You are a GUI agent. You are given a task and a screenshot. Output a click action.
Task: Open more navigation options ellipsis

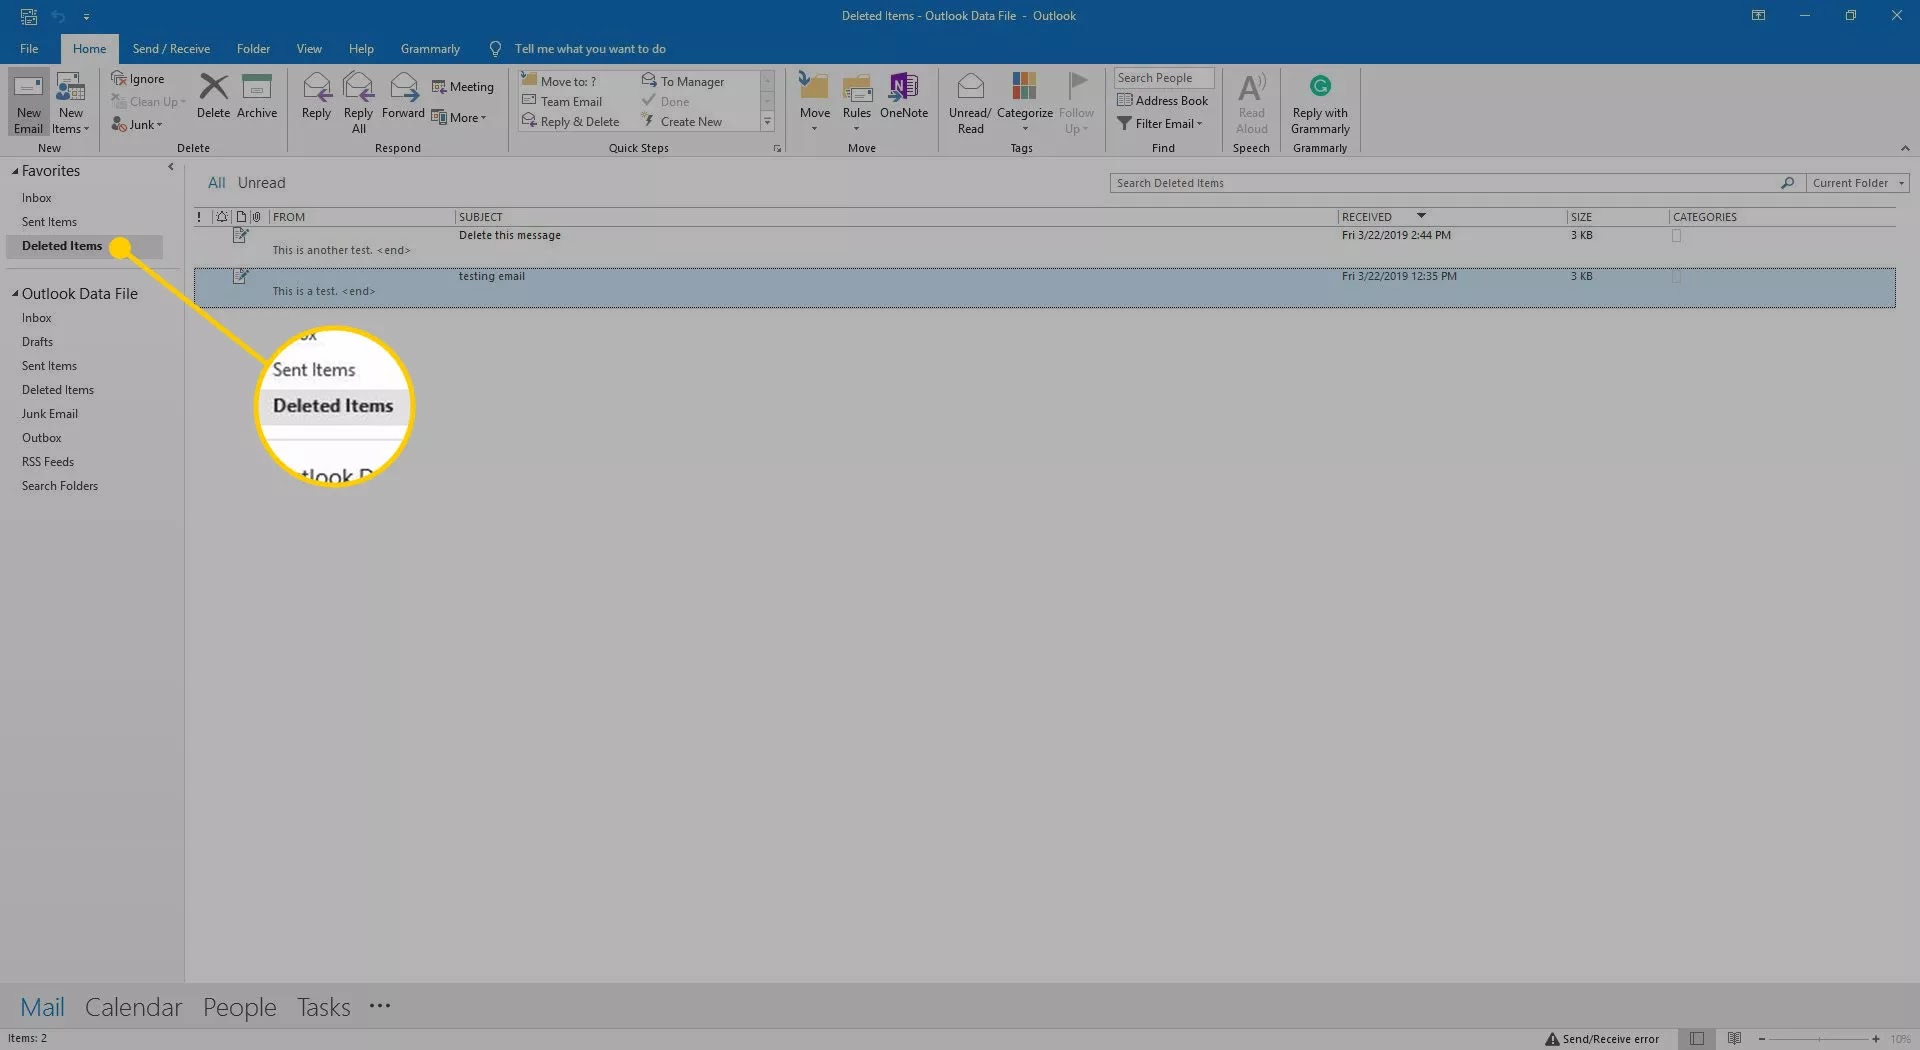pyautogui.click(x=379, y=1006)
